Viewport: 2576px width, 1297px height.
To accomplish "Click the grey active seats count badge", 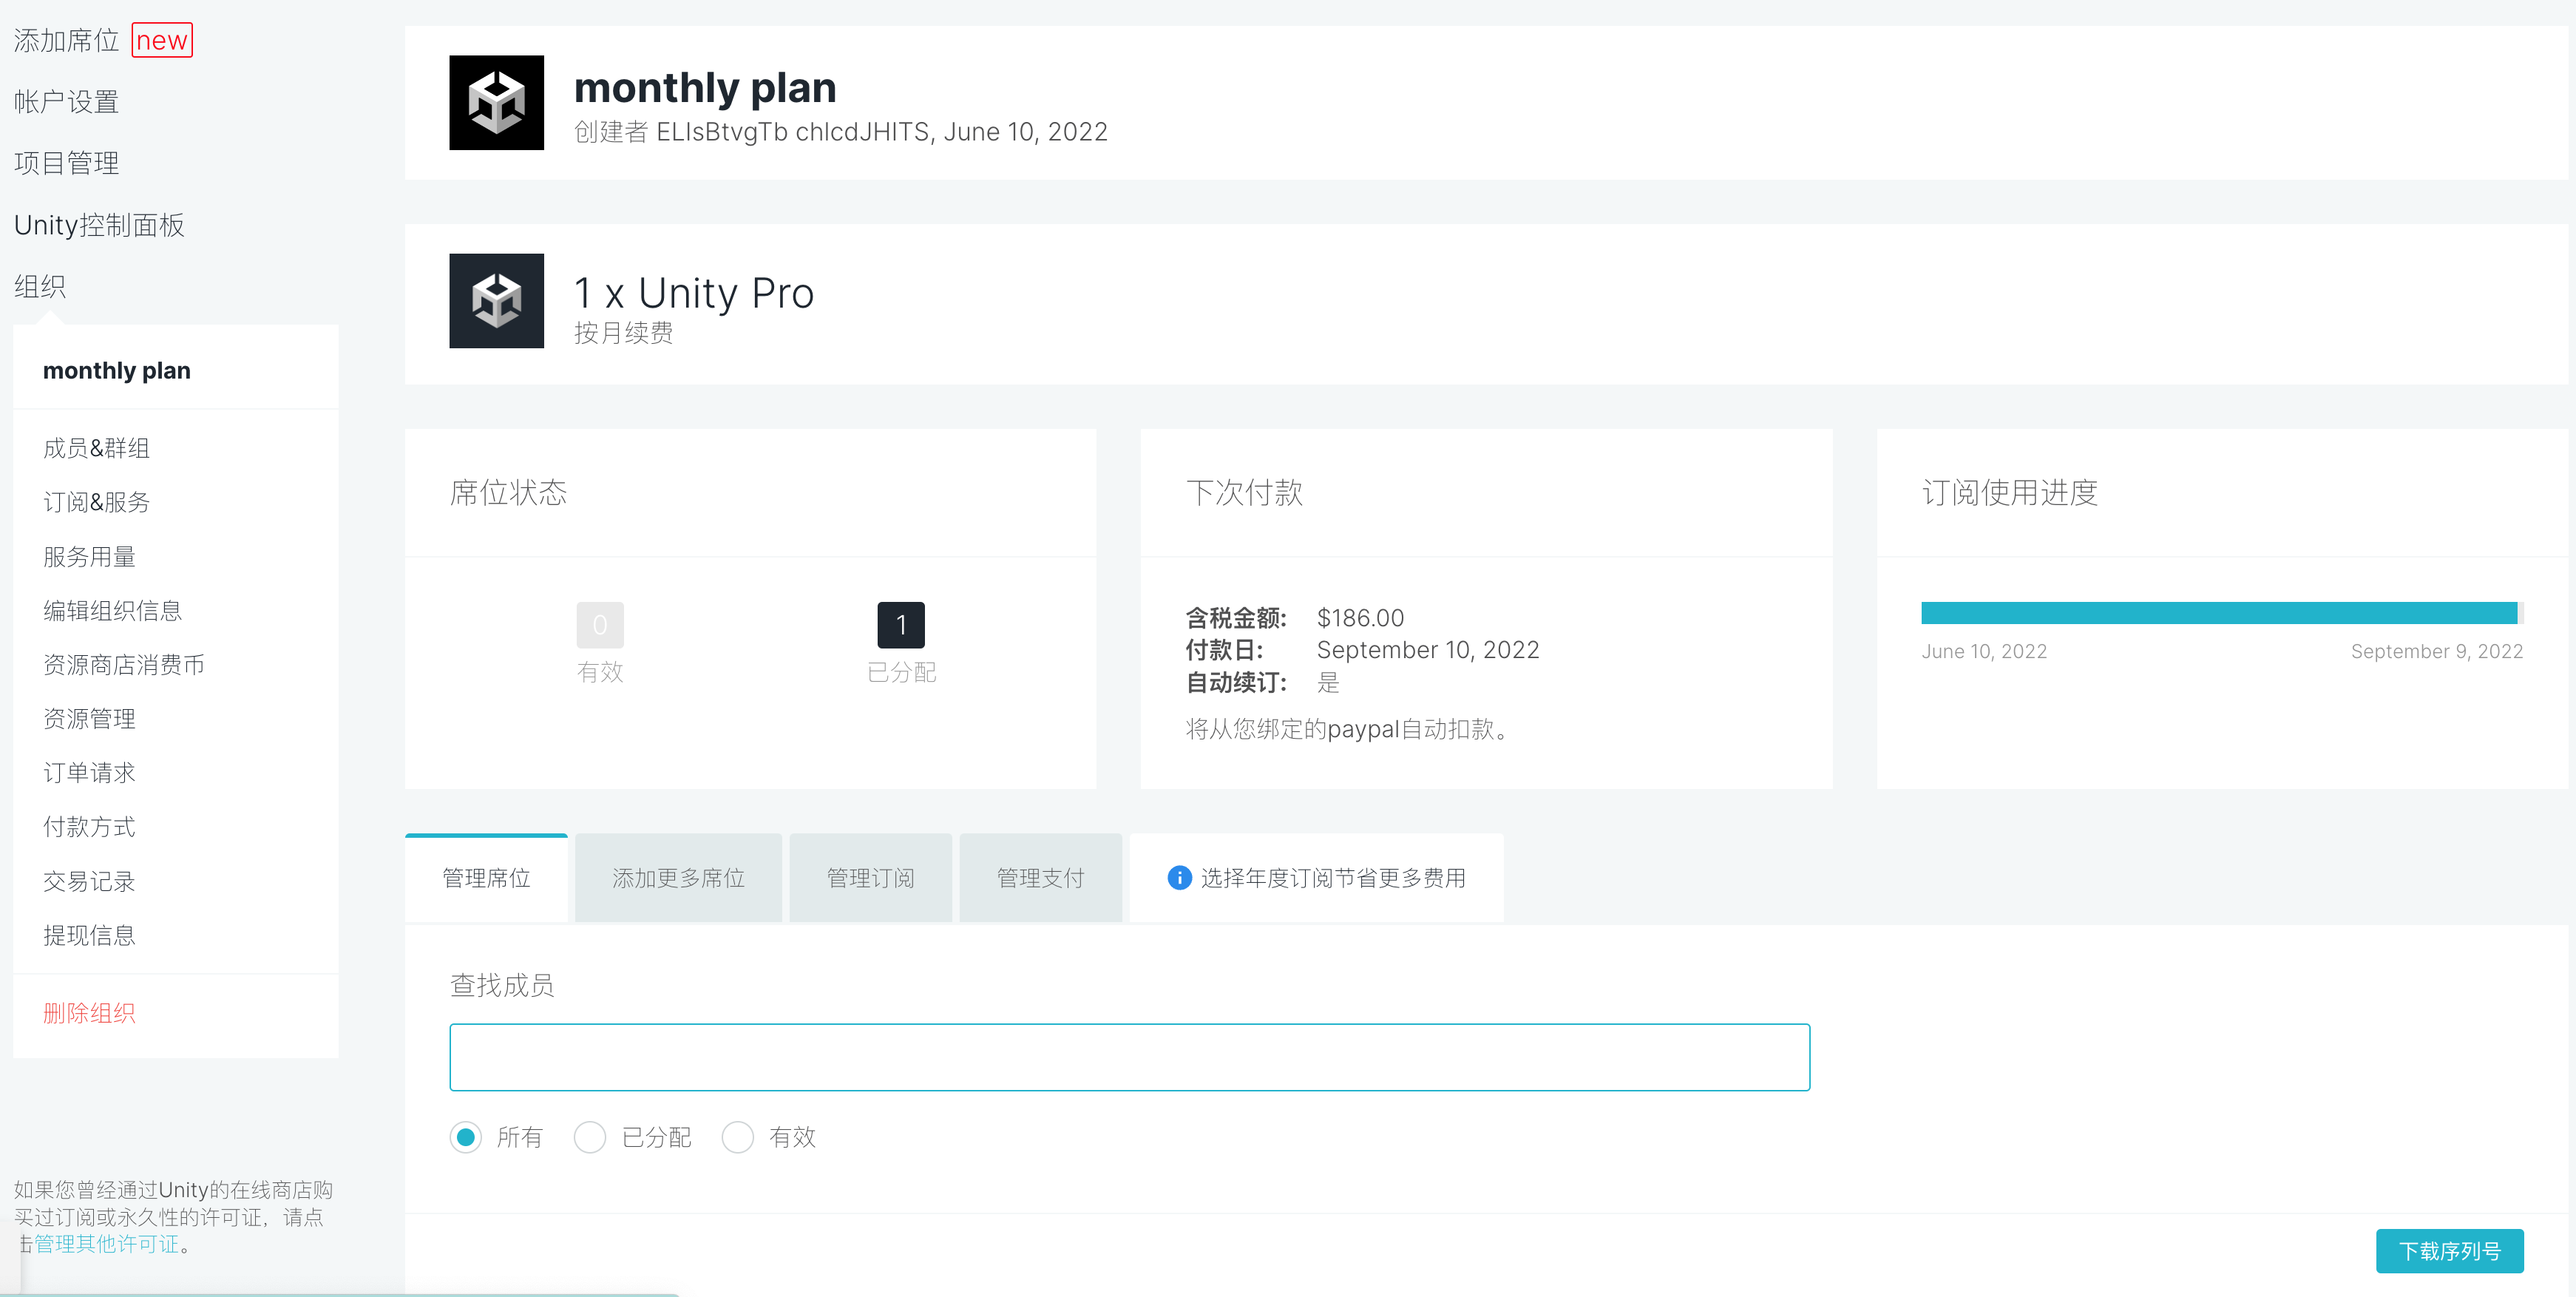I will 600,625.
